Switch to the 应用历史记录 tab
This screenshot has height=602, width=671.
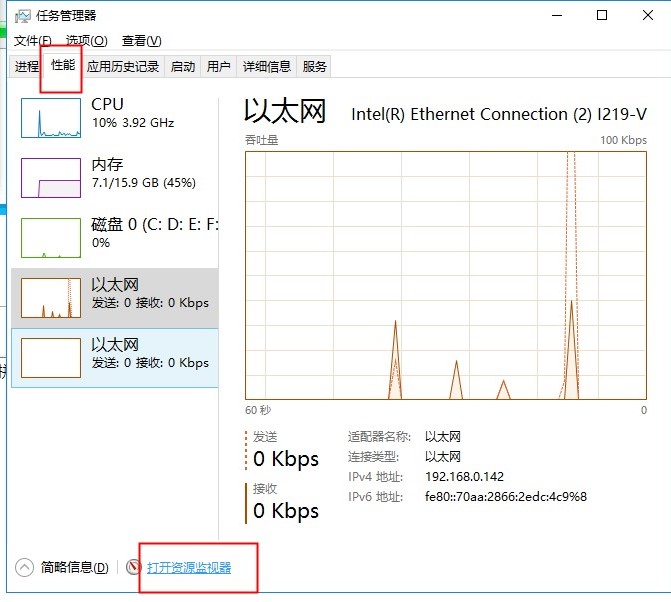click(123, 67)
